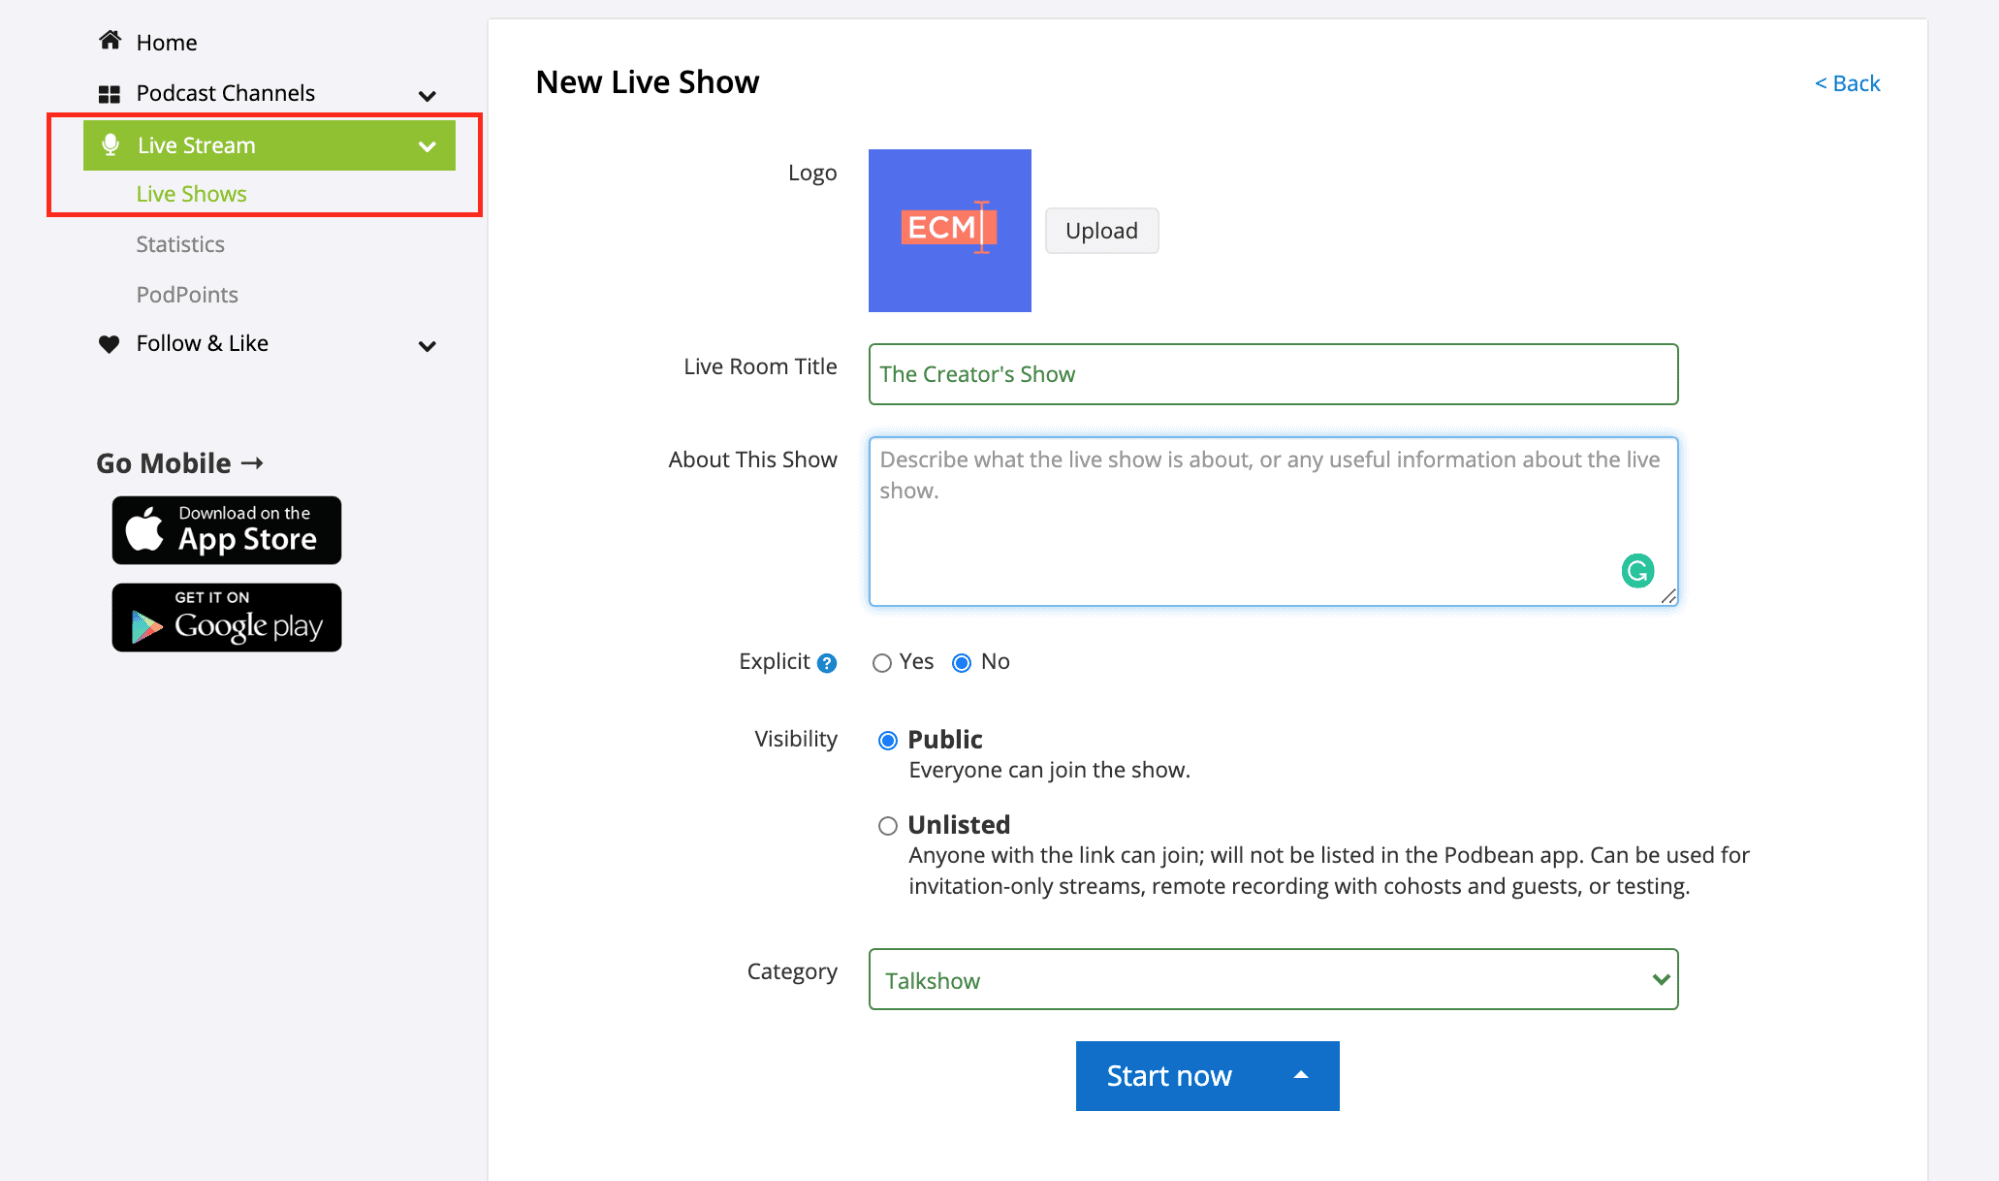Viewport: 1999px width, 1181px height.
Task: Click the Upload button for the logo
Action: (1101, 230)
